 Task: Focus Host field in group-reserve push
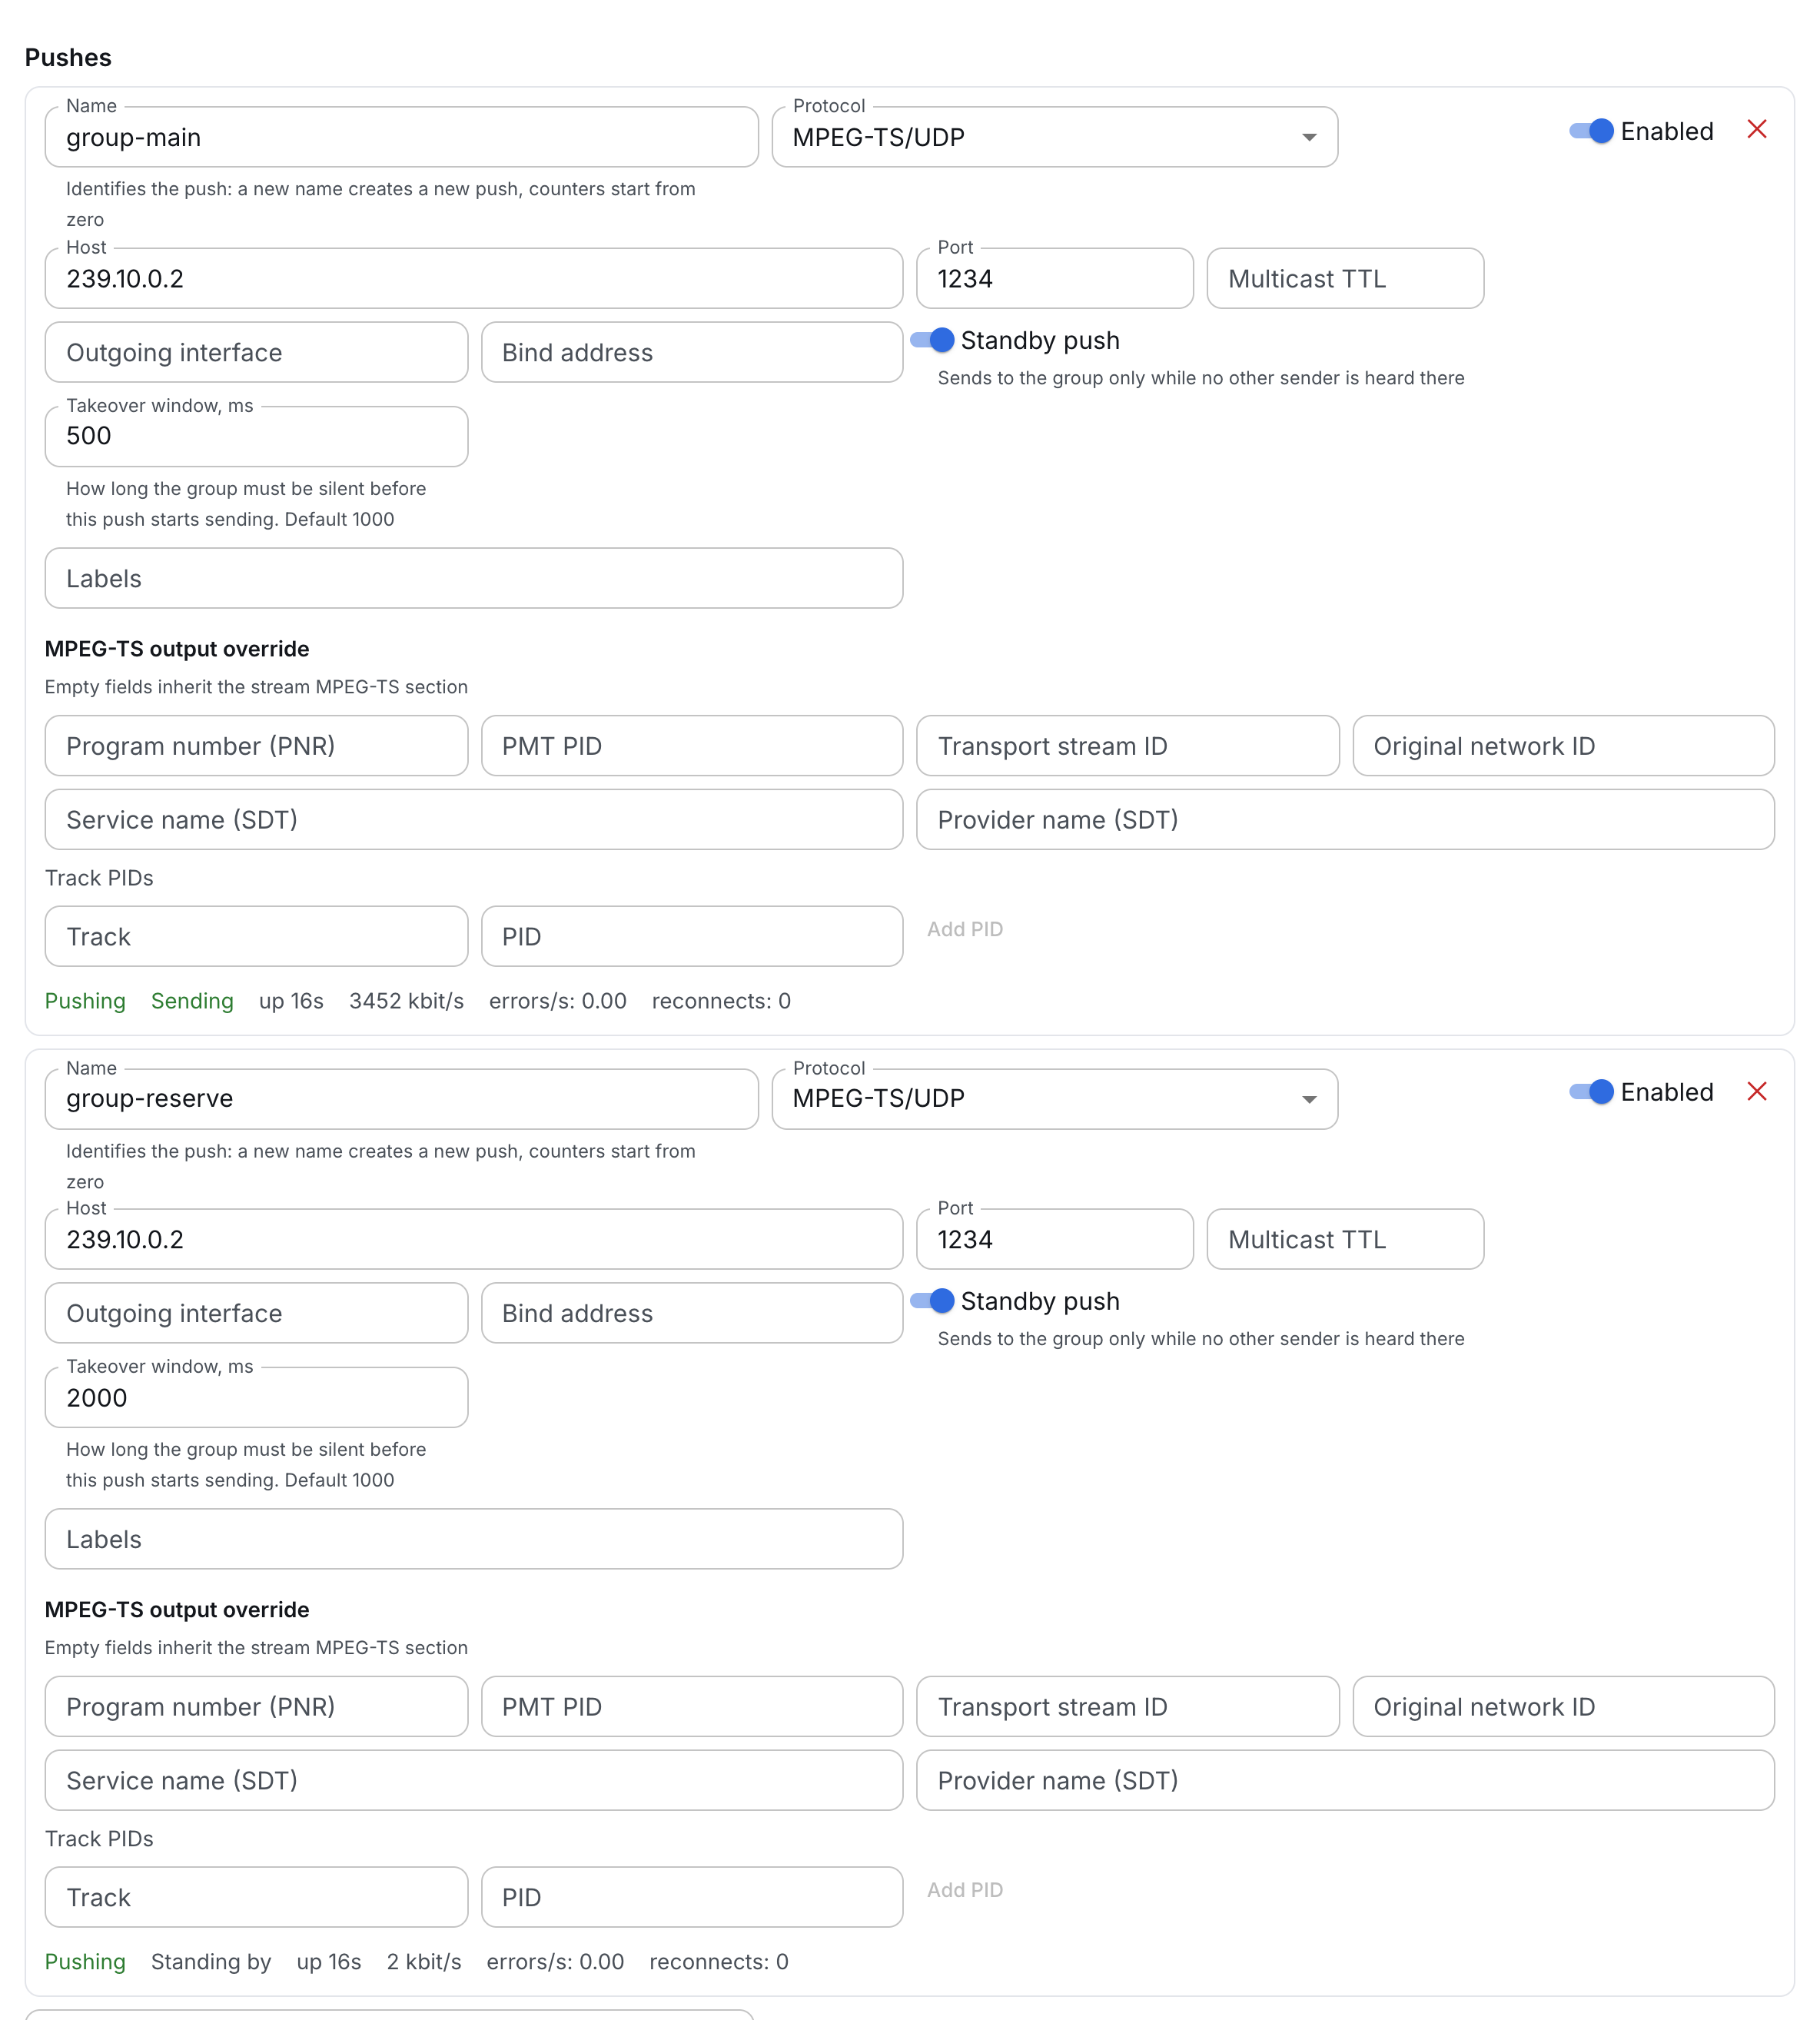pos(473,1239)
